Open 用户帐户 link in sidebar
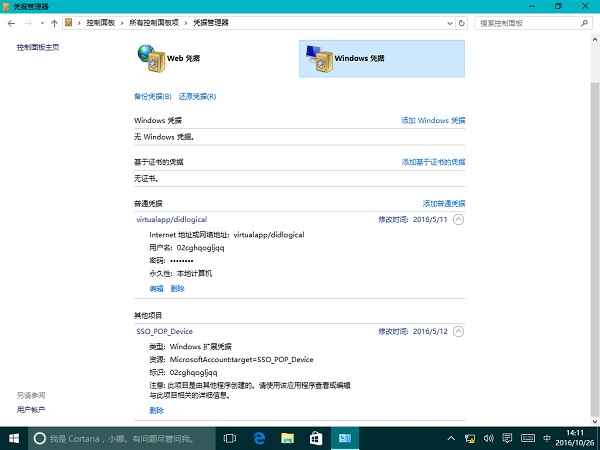The width and height of the screenshot is (600, 450). [x=31, y=410]
